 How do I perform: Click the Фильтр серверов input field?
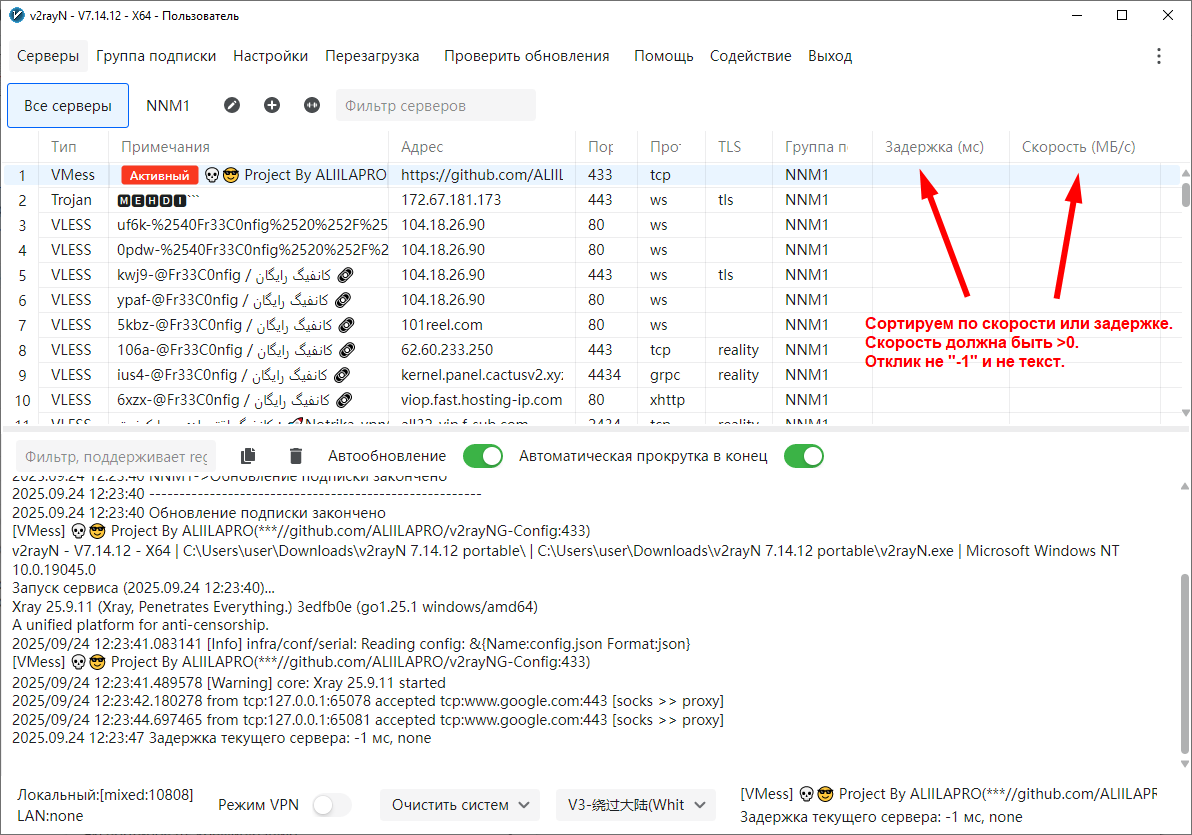click(x=435, y=105)
